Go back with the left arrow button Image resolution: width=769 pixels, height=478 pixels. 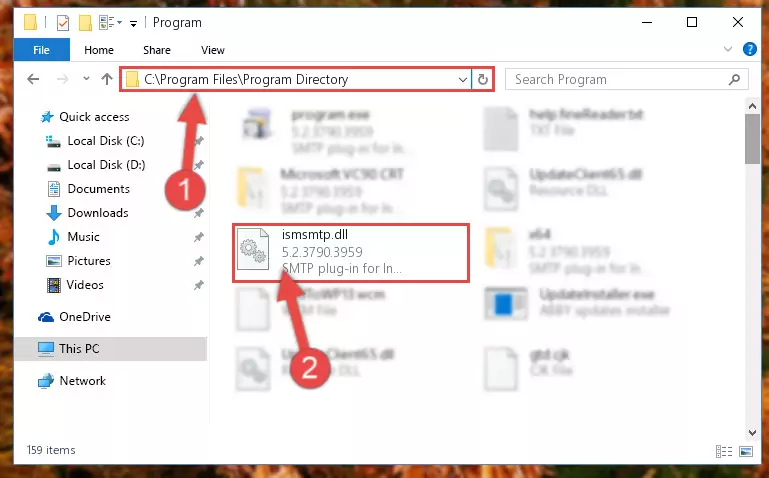pos(33,79)
